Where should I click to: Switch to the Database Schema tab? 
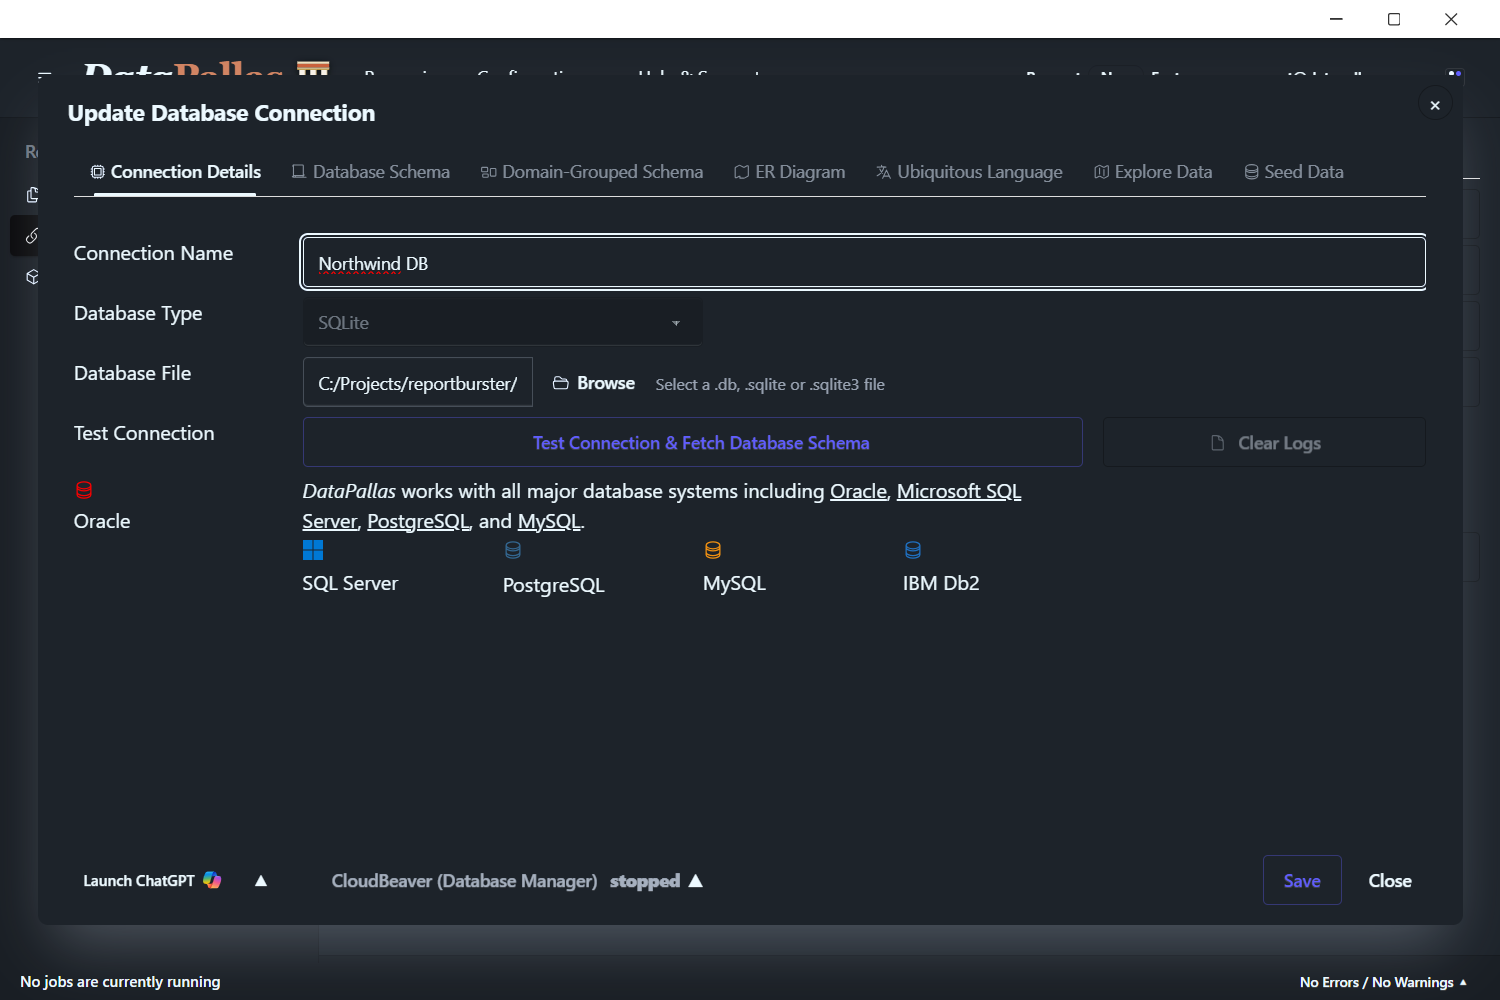370,172
